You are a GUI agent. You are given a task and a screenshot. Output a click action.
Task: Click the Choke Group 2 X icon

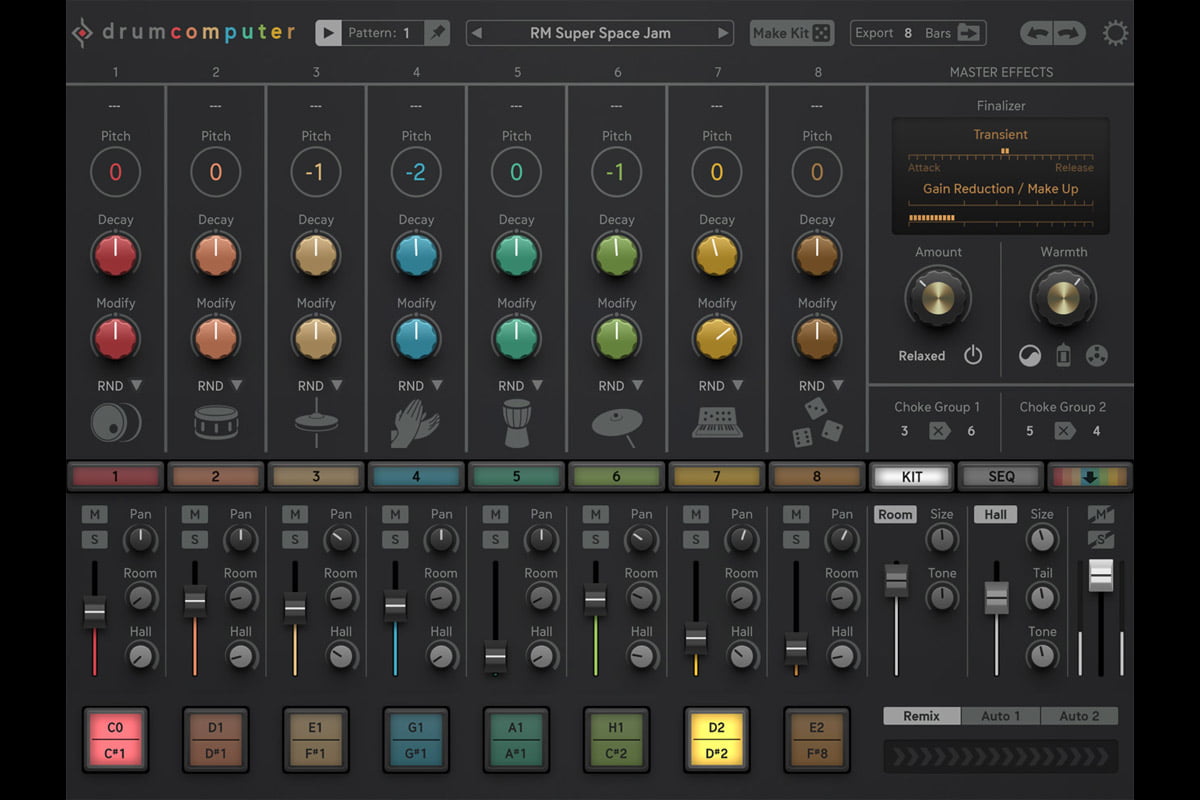point(1064,431)
